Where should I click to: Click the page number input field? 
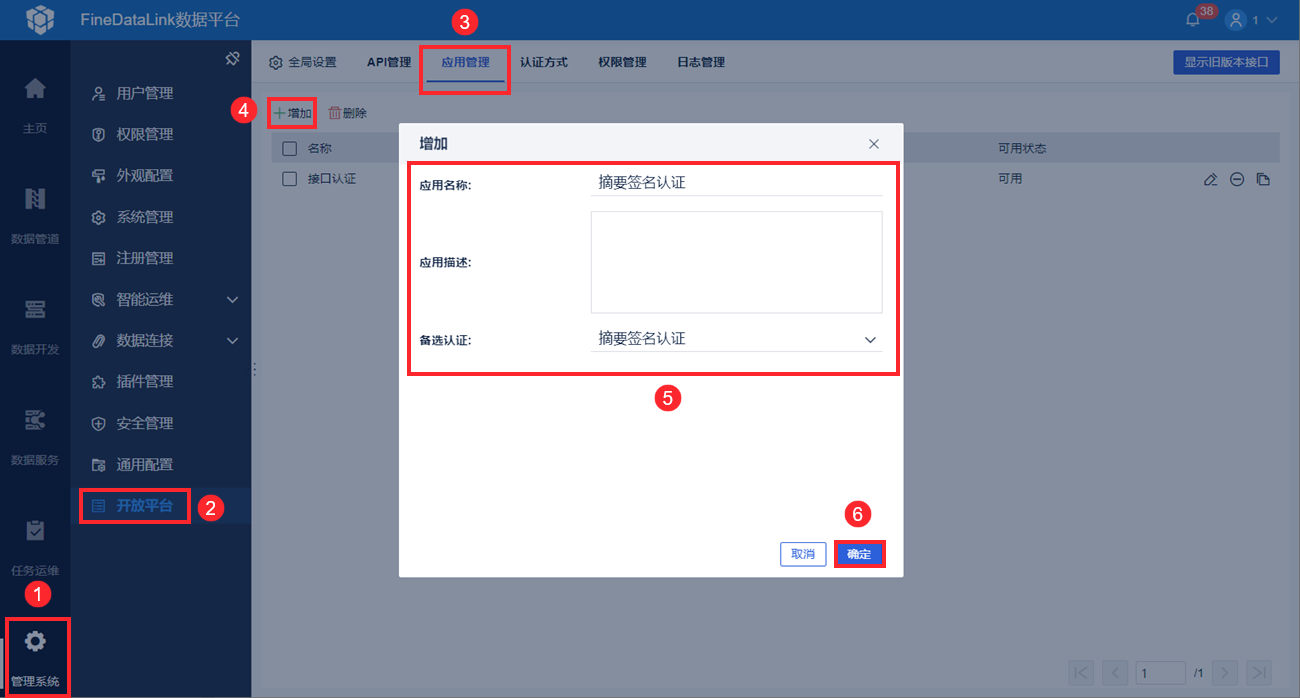[1160, 673]
